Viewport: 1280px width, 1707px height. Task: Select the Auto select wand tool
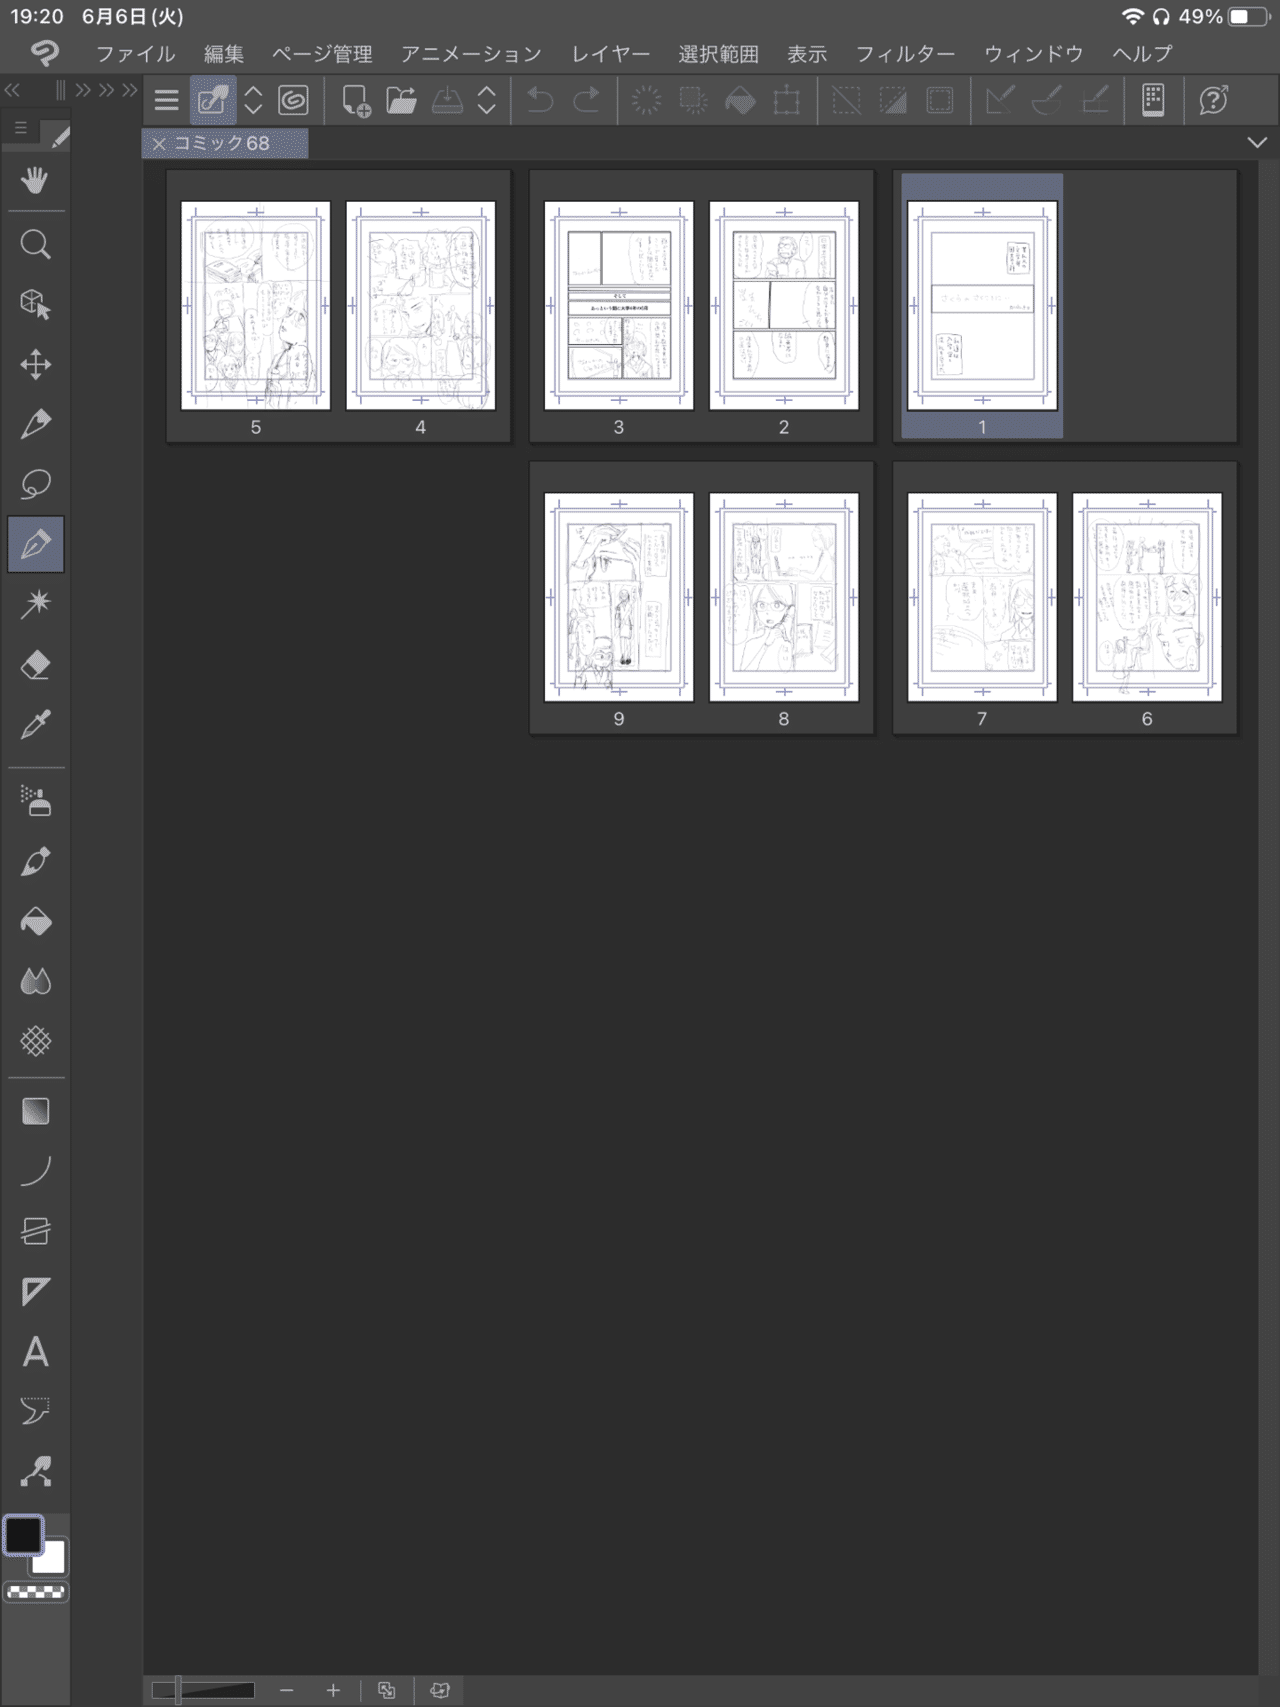pos(35,604)
